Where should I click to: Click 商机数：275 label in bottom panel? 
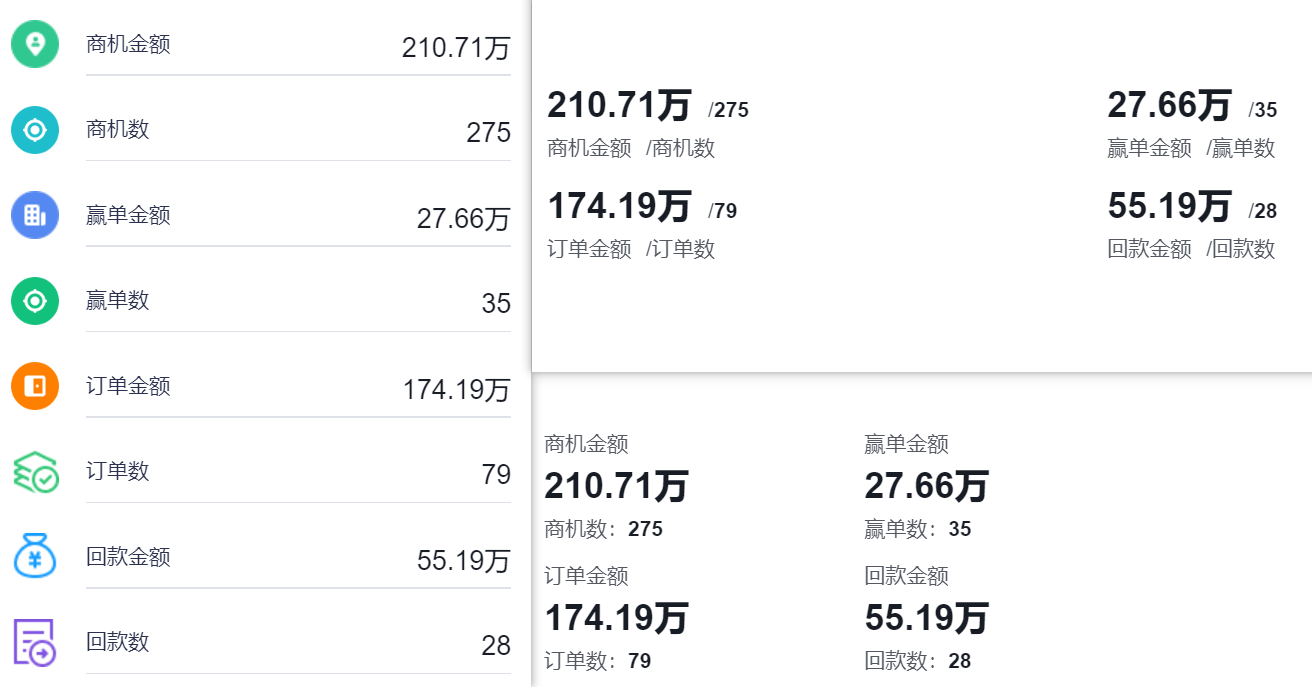(x=603, y=529)
